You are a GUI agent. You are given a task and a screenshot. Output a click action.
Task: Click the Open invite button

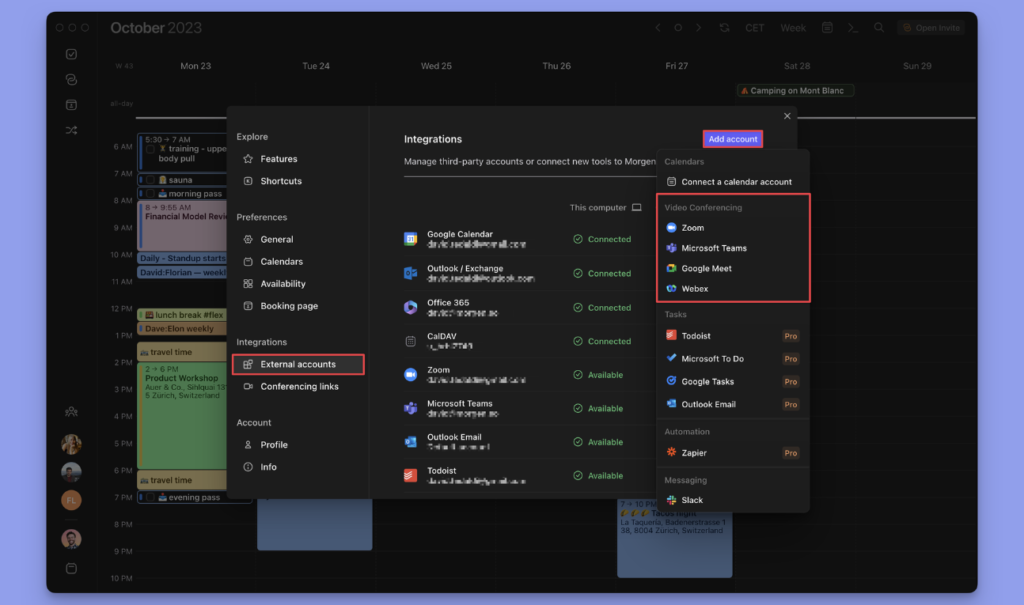point(931,28)
